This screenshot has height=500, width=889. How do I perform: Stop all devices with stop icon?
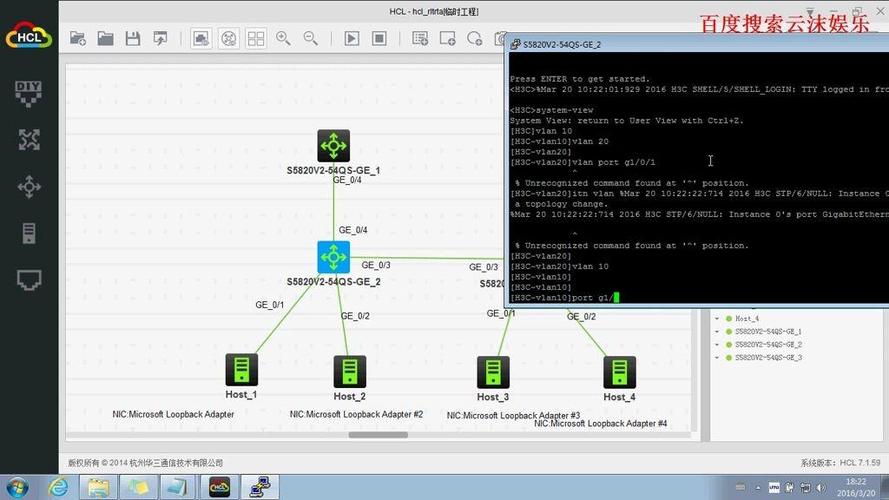379,38
